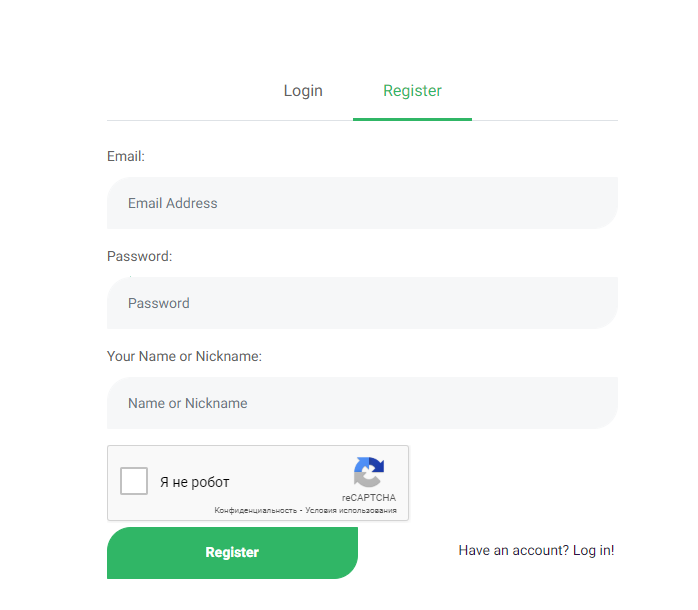Click the "Email:" field label
The height and width of the screenshot is (610, 698).
[x=126, y=156]
